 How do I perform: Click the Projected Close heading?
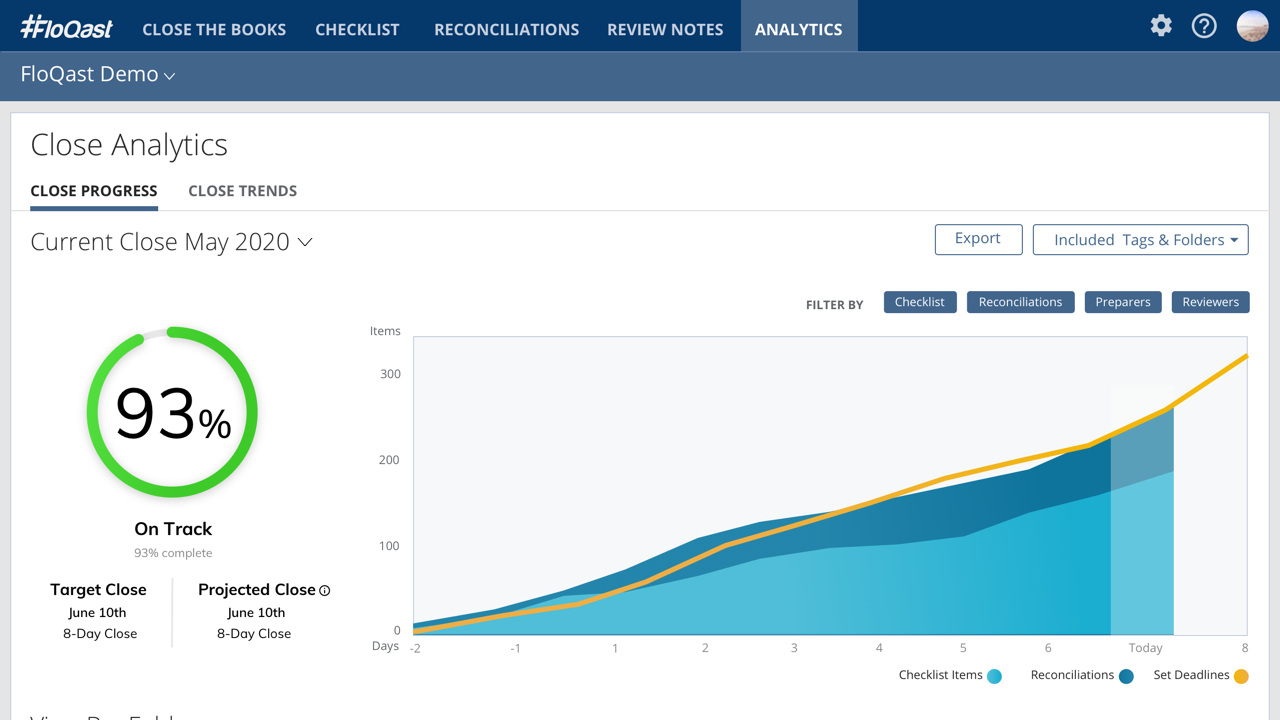[257, 590]
